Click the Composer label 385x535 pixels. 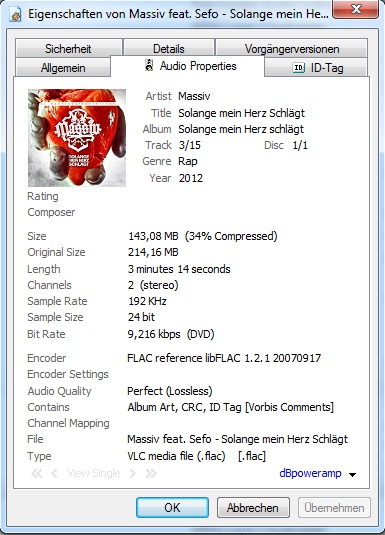point(51,212)
